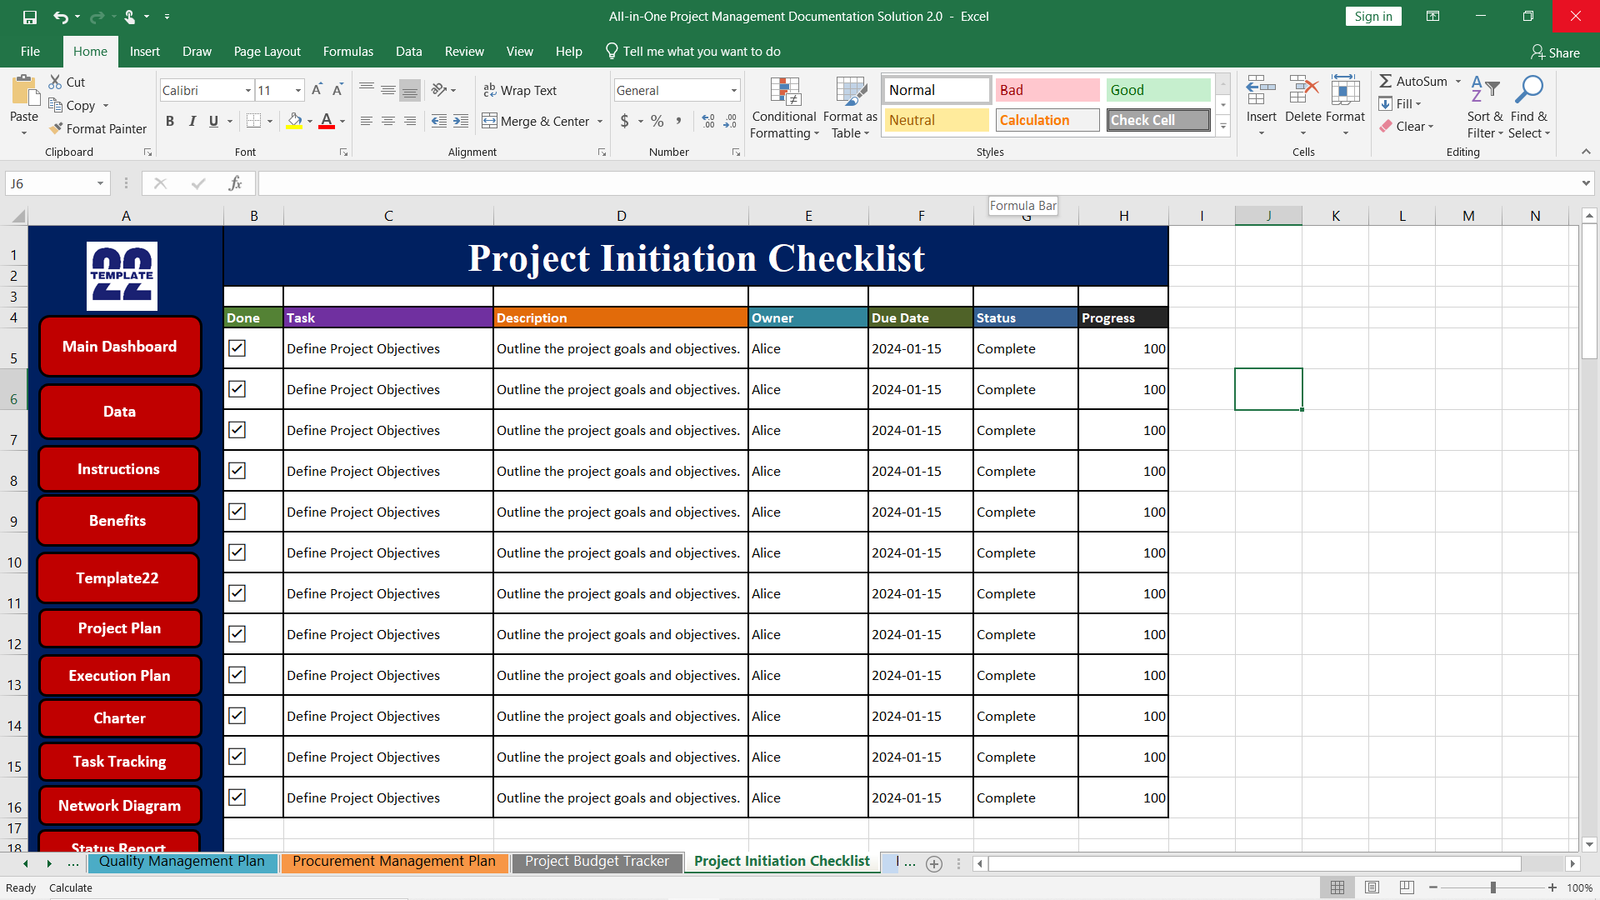The height and width of the screenshot is (900, 1600).
Task: Open the Formulas ribbon tab
Action: [348, 51]
